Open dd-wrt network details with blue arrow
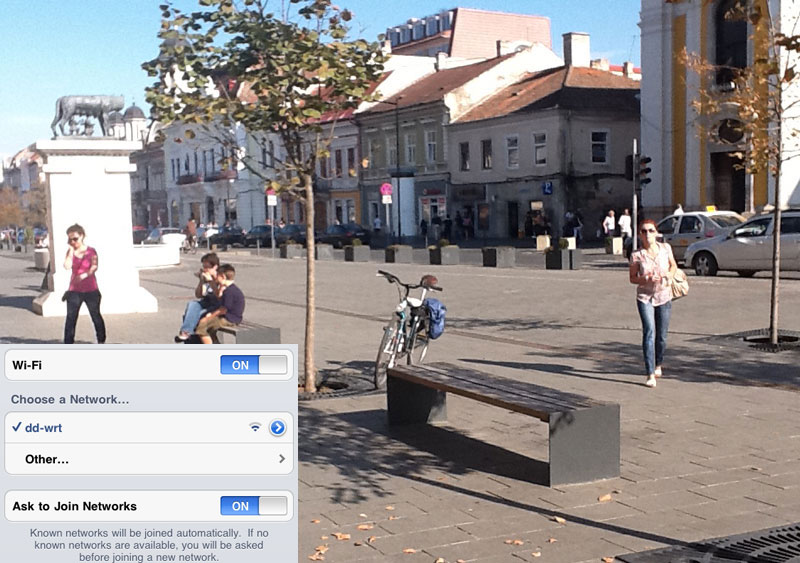This screenshot has height=563, width=800. tap(277, 428)
